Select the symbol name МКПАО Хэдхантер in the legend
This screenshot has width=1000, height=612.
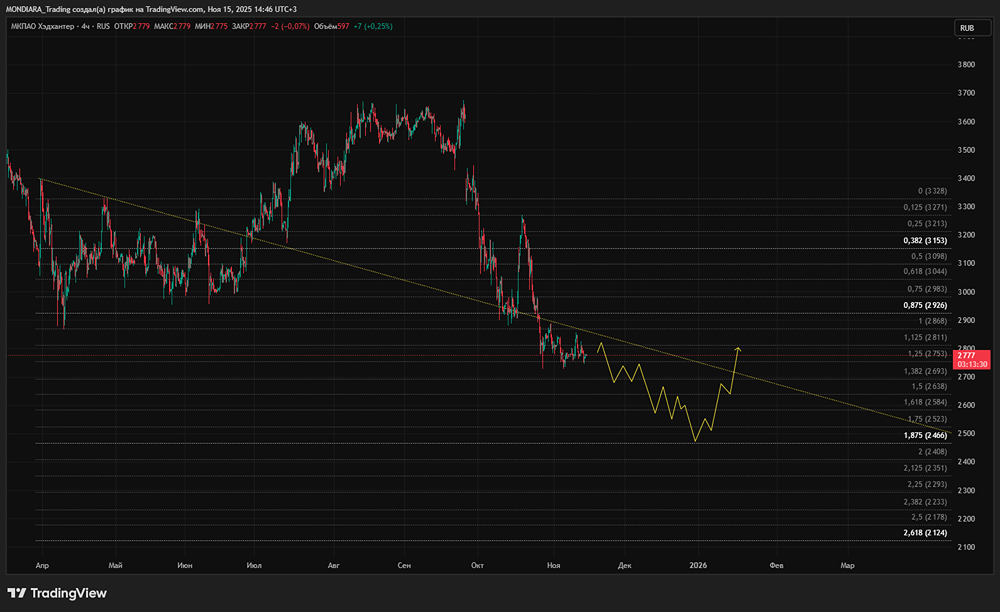[45, 28]
